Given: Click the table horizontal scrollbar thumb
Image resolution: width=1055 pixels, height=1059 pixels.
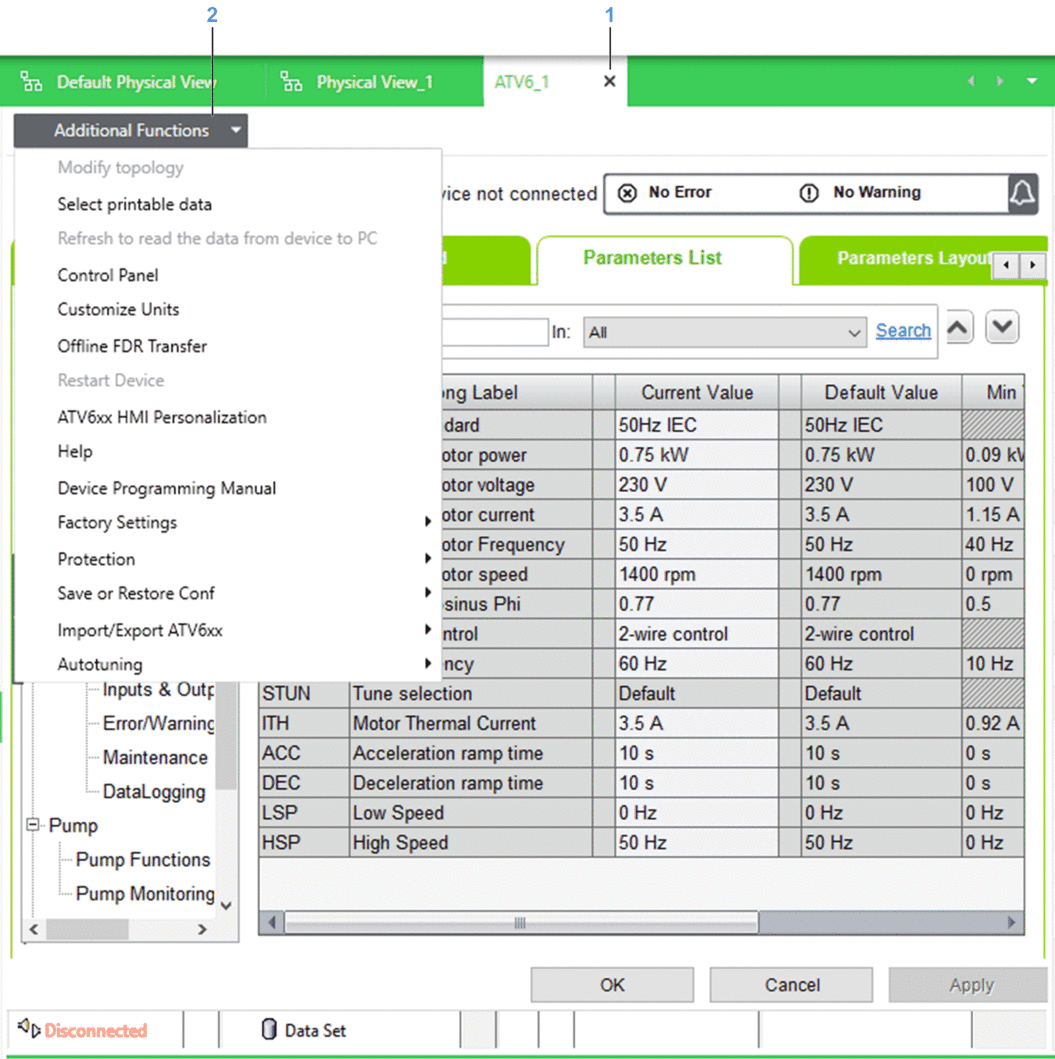Looking at the screenshot, I should [520, 922].
